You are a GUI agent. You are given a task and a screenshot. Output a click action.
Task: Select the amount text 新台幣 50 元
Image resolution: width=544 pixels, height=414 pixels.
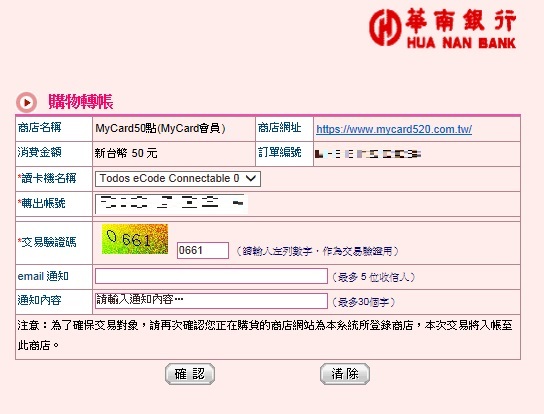(126, 153)
